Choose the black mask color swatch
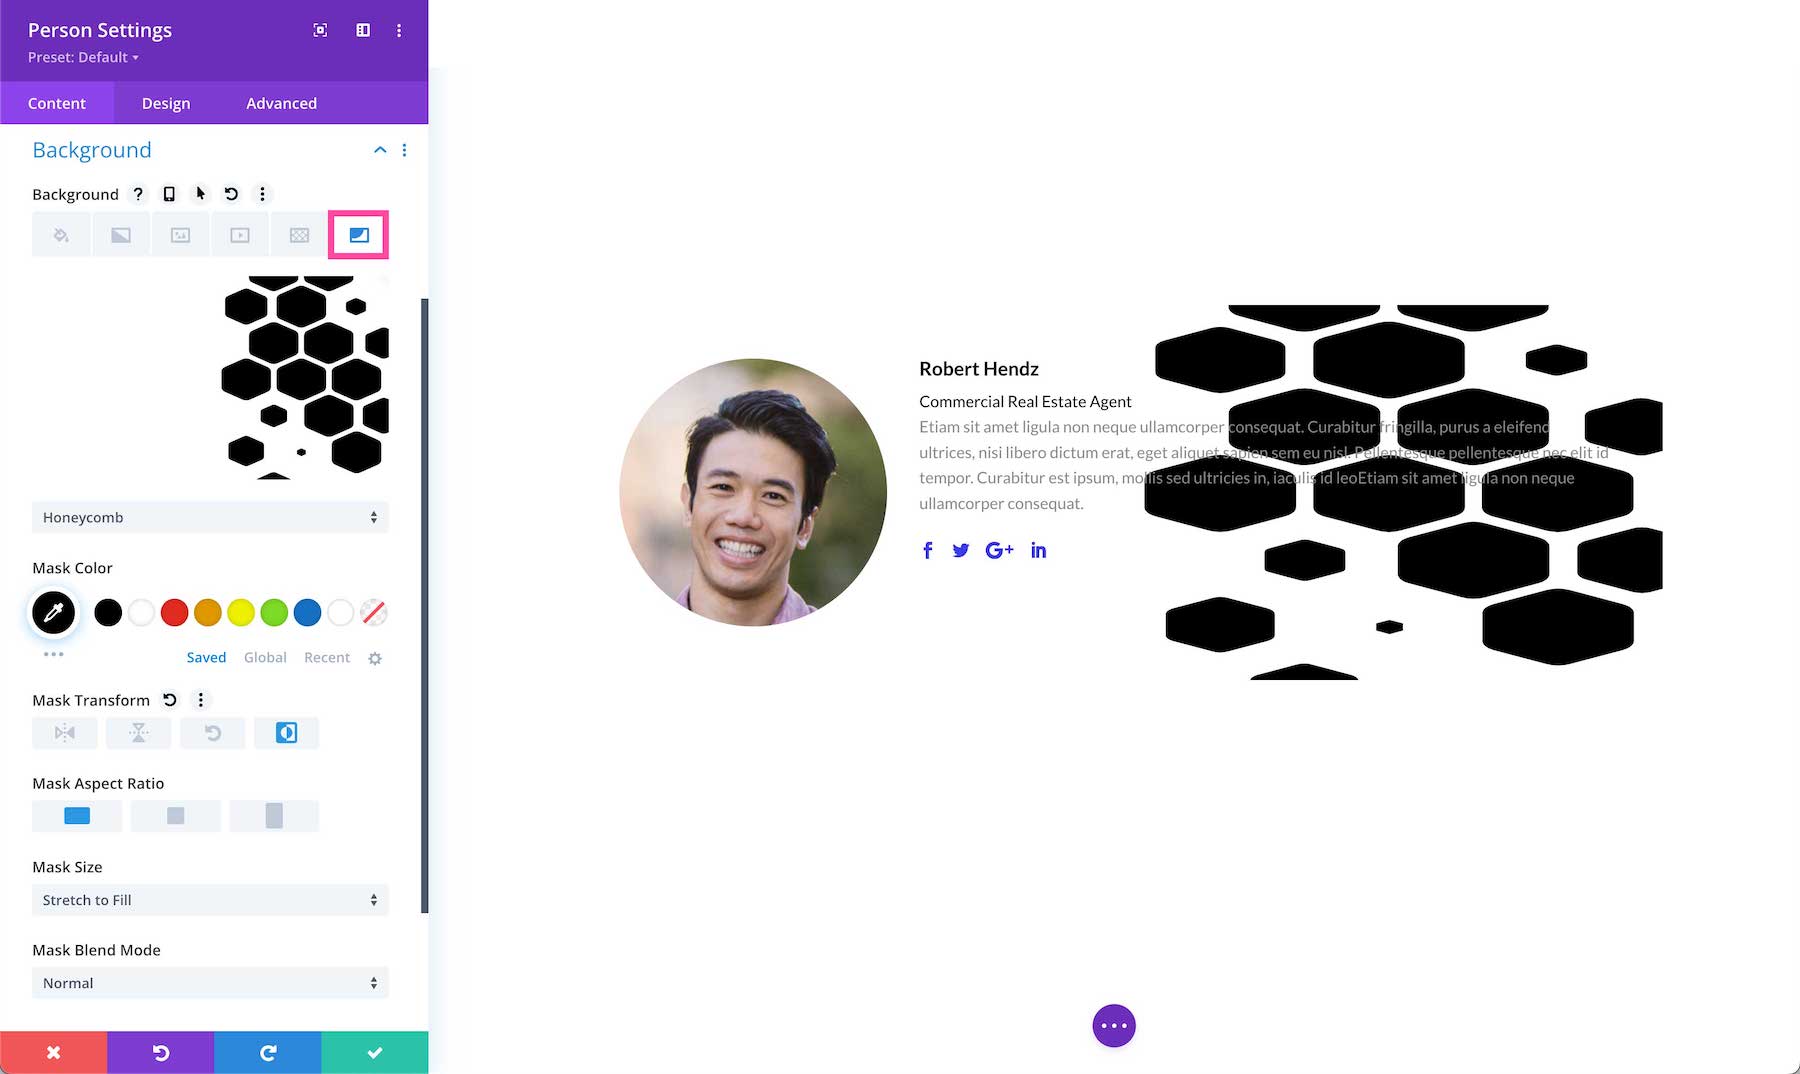Screen dimensions: 1800x1074 tap(108, 612)
